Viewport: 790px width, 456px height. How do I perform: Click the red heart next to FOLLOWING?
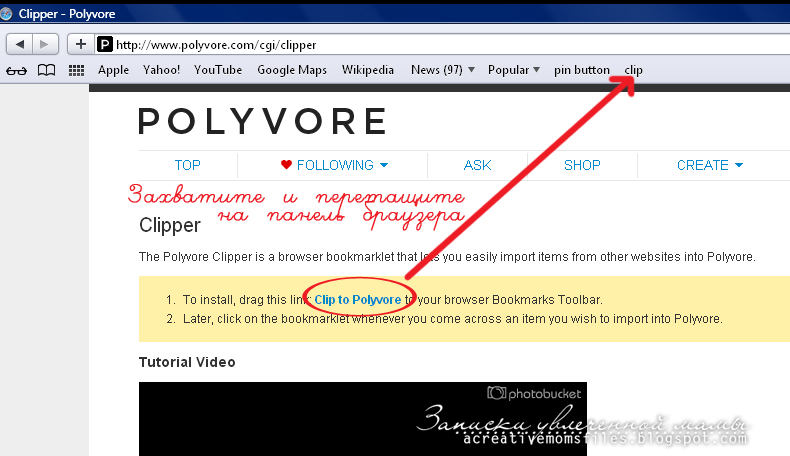pyautogui.click(x=286, y=164)
